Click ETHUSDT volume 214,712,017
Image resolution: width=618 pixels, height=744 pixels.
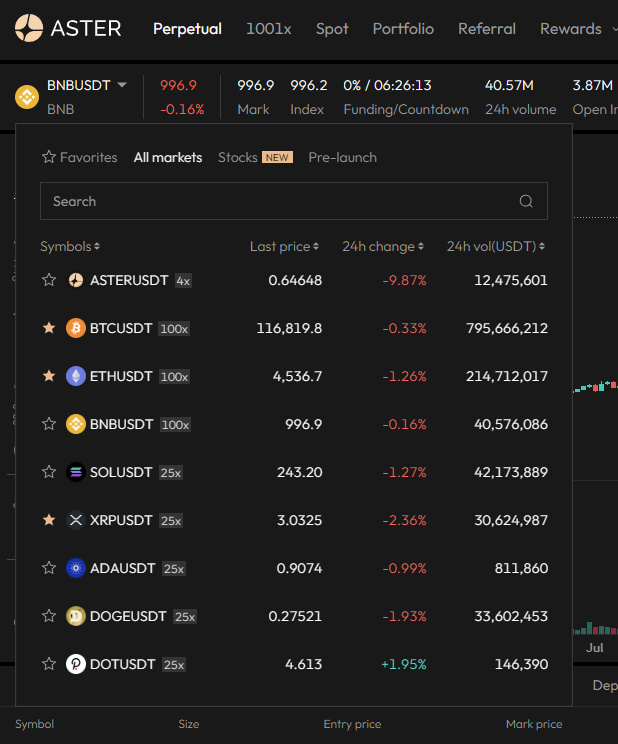pos(507,376)
